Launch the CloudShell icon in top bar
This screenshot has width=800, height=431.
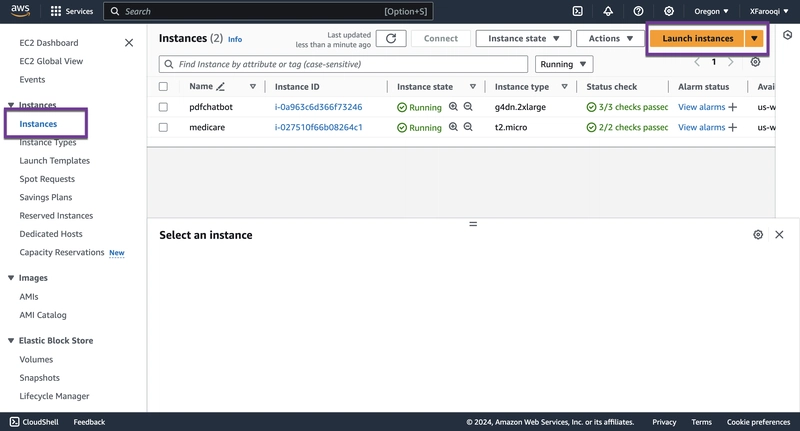[577, 11]
